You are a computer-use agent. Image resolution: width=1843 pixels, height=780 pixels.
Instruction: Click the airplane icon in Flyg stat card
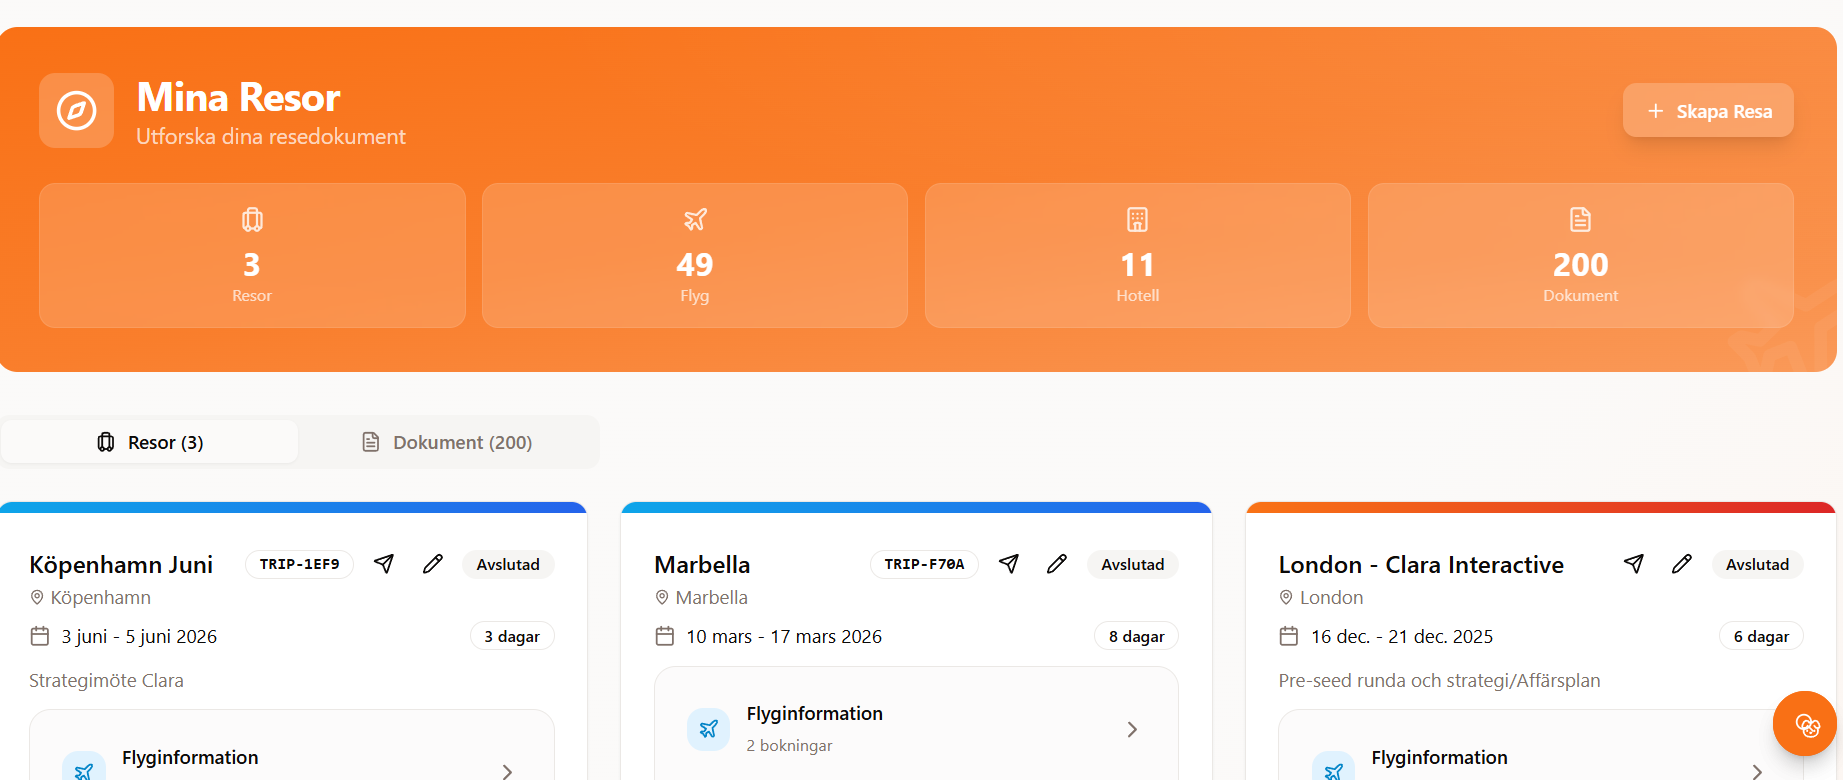(x=695, y=219)
